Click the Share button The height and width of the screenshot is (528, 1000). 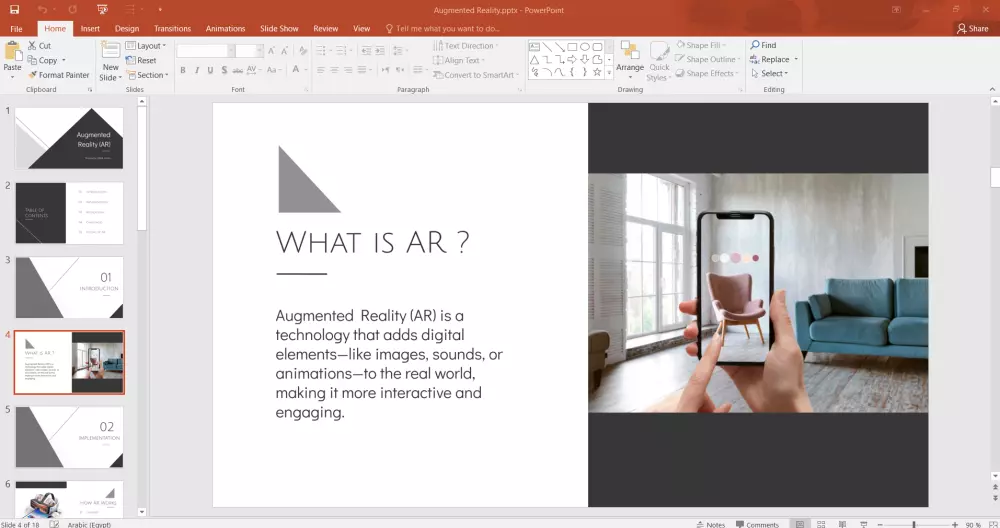coord(973,28)
